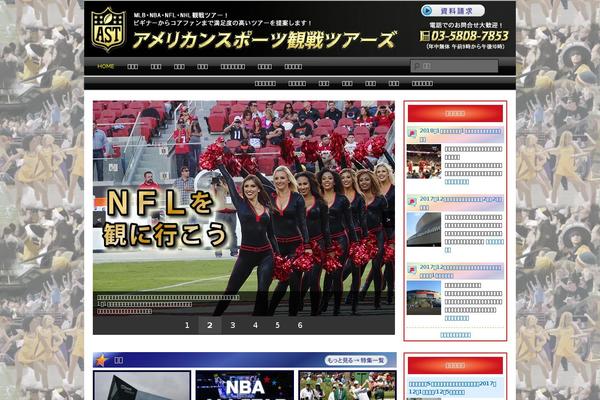Open the NBA featured thumbnail
The width and height of the screenshot is (600, 400).
(x=245, y=385)
